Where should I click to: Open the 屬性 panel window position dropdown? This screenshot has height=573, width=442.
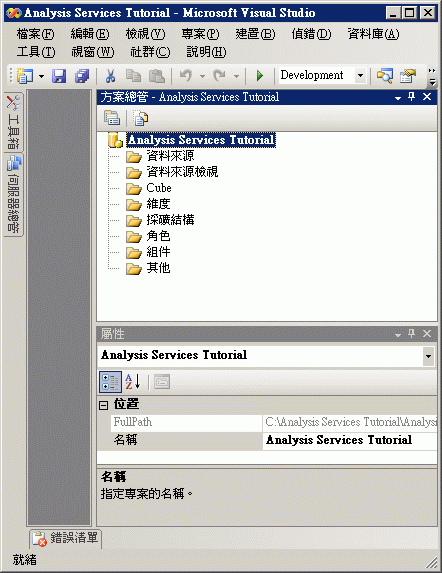(398, 334)
